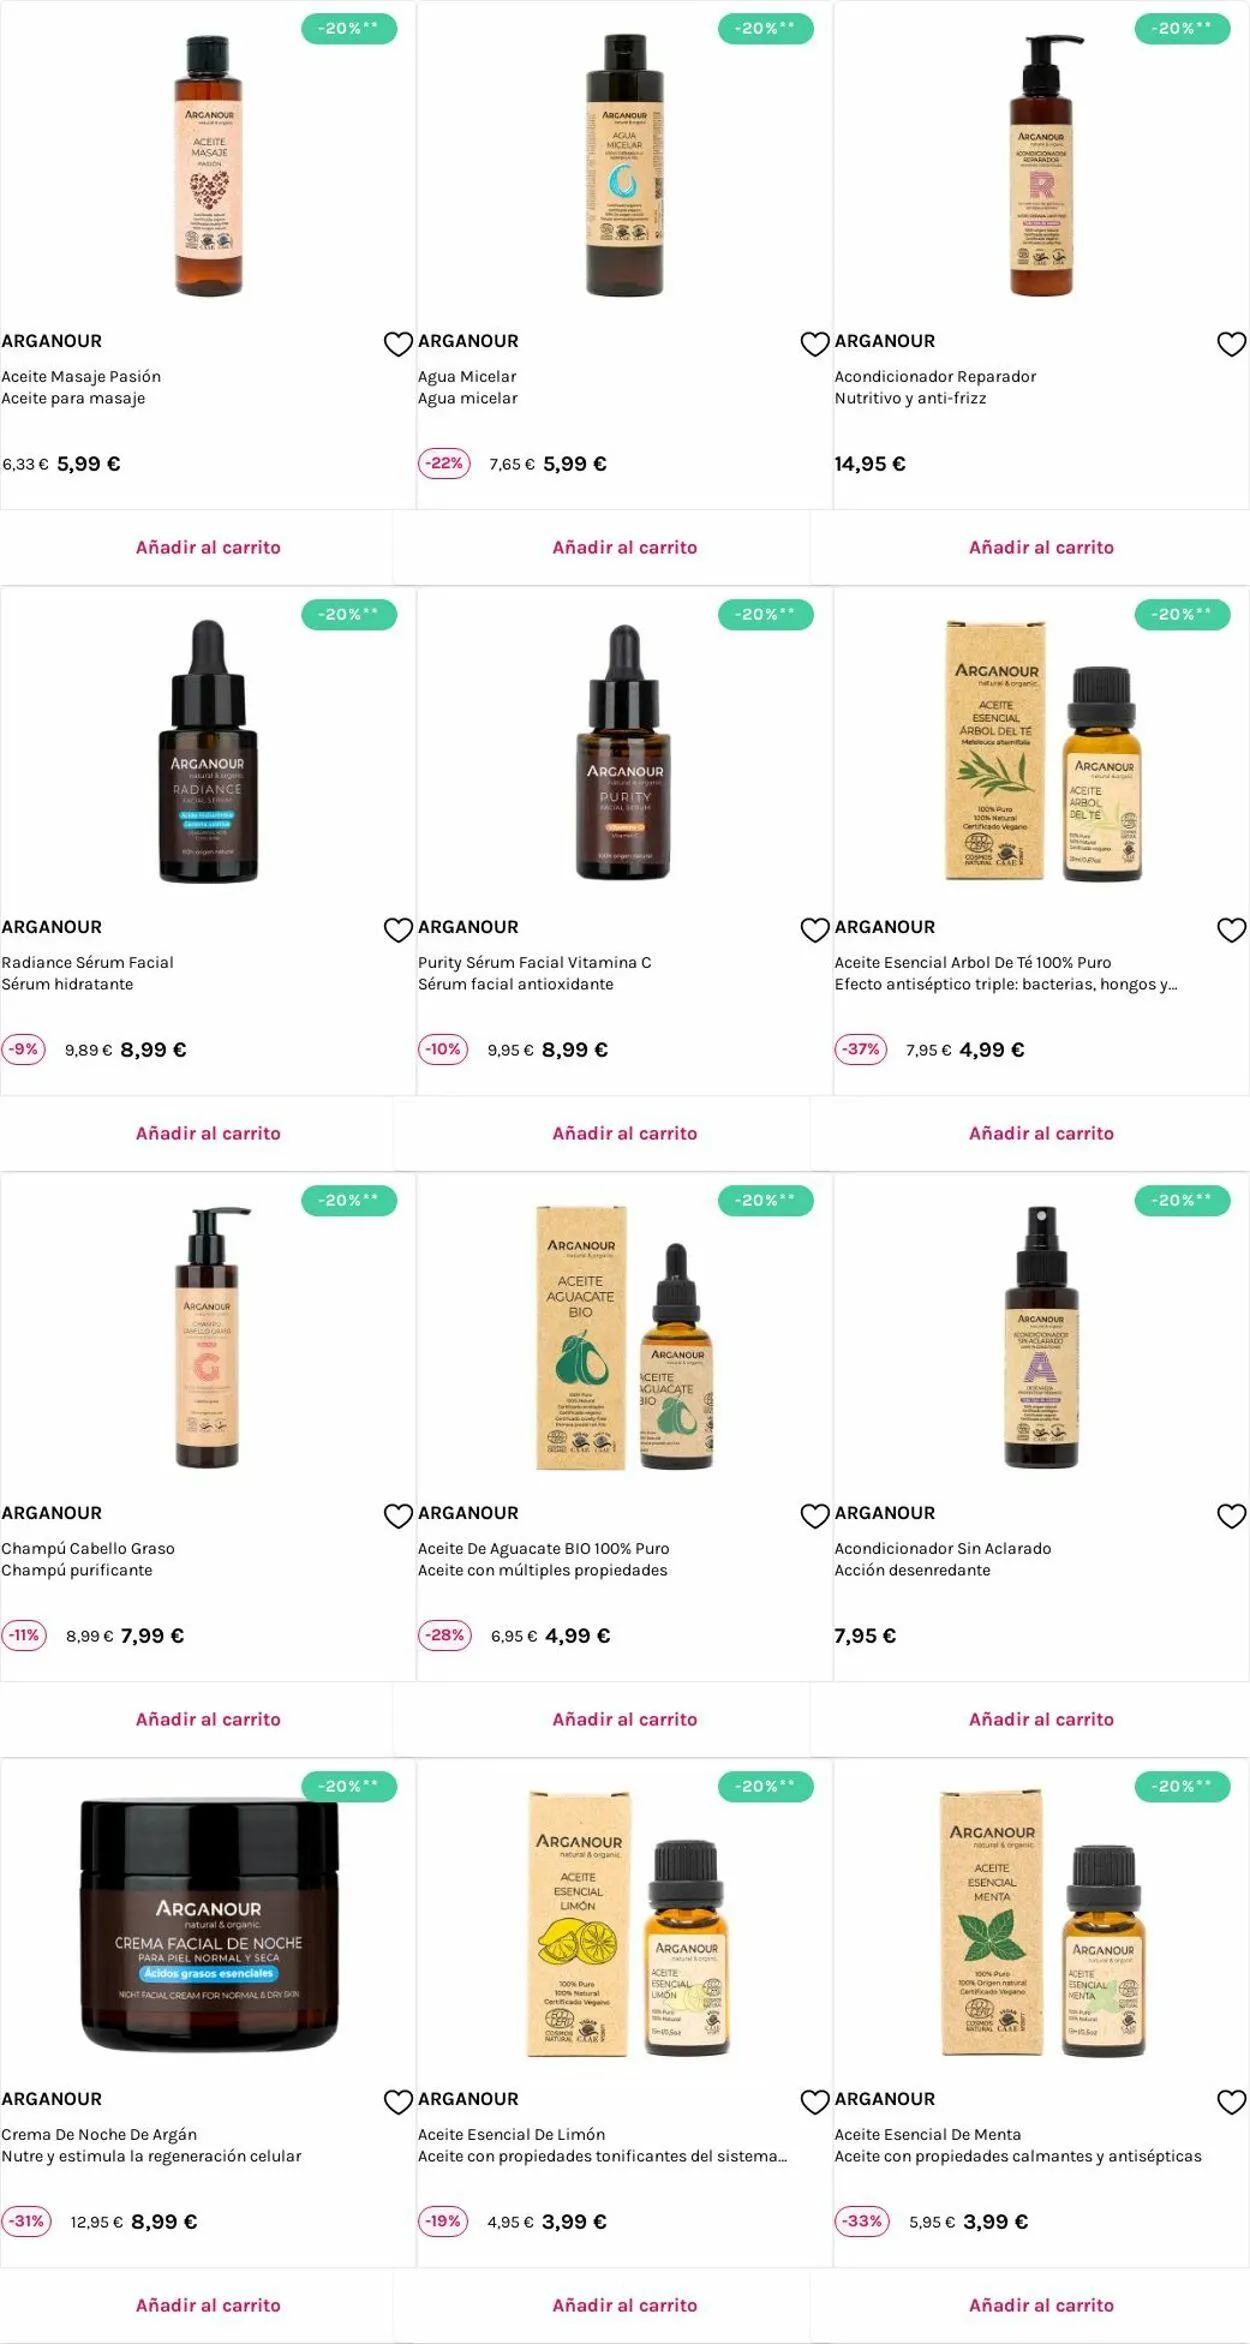
Task: View the Acondicionador Sin Aclarado spray image
Action: (x=1041, y=1337)
